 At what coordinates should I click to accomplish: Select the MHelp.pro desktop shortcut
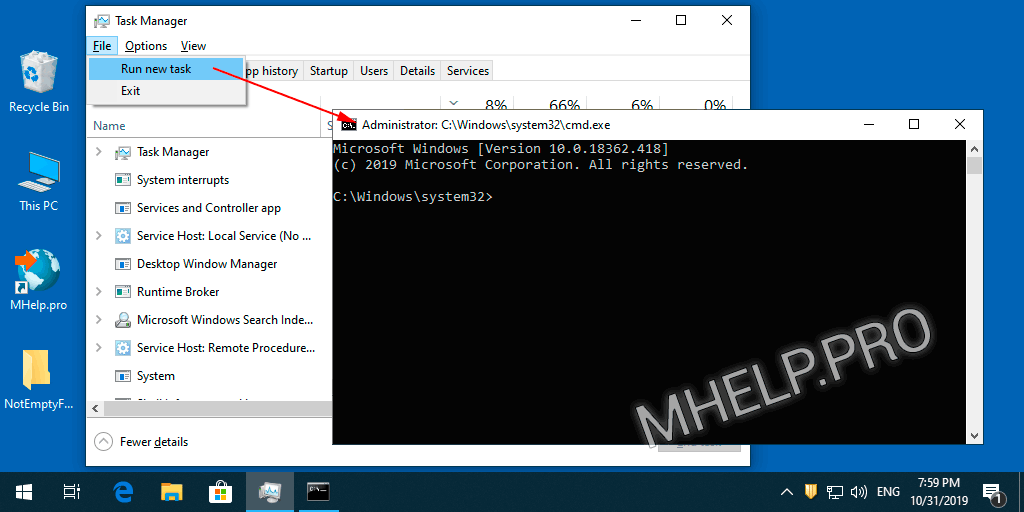[39, 280]
